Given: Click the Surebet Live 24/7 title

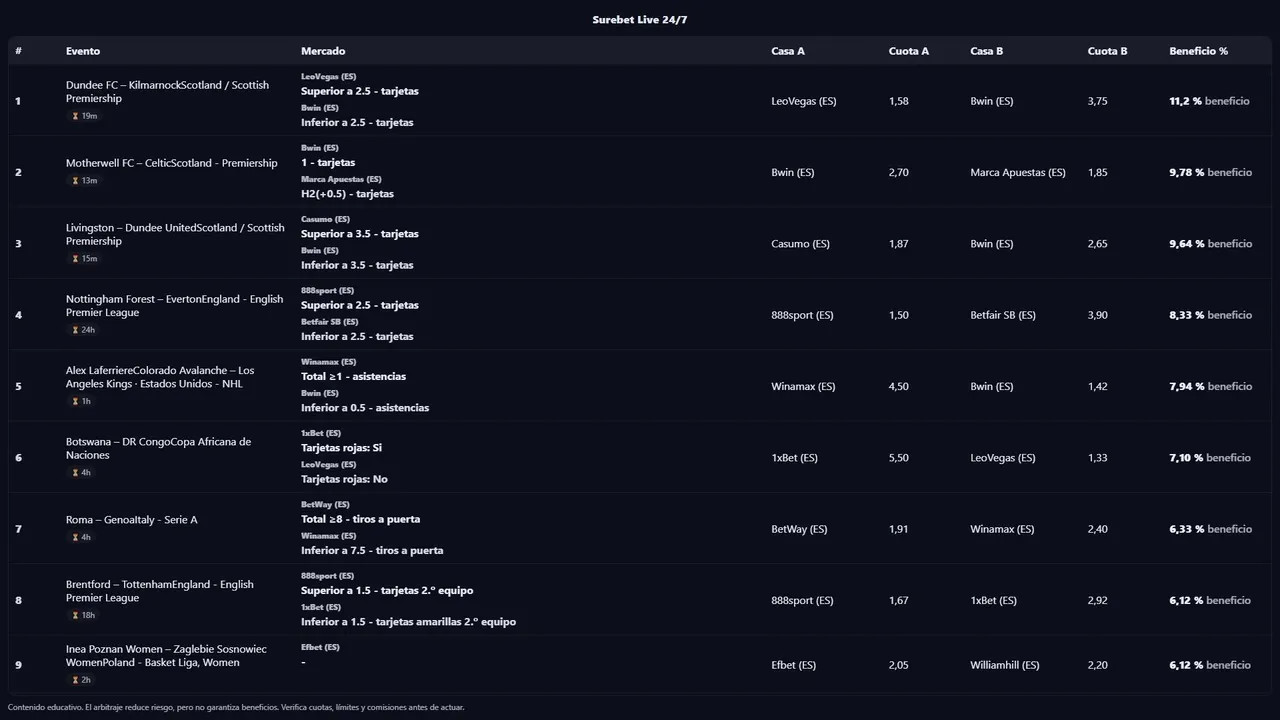Looking at the screenshot, I should pos(640,20).
